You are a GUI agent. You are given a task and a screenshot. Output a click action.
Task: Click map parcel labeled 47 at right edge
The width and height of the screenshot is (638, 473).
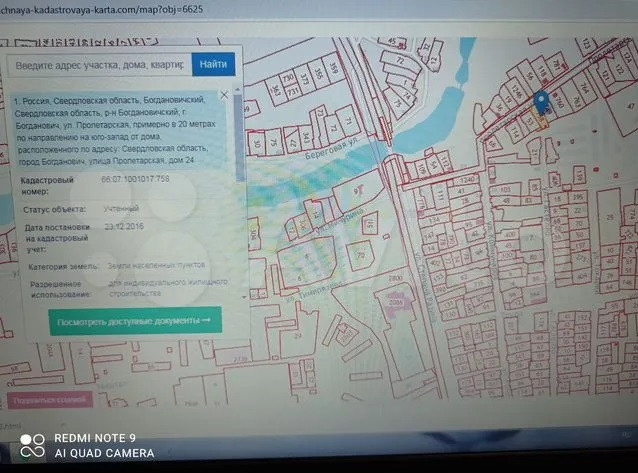631,106
